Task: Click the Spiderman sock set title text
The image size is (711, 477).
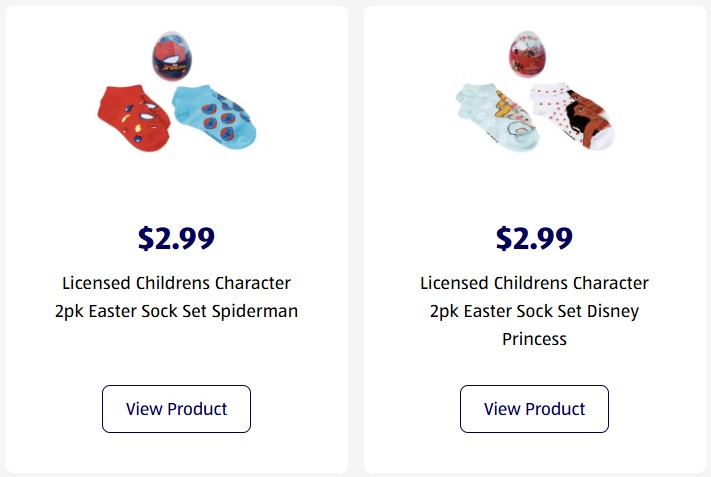Action: (x=176, y=297)
